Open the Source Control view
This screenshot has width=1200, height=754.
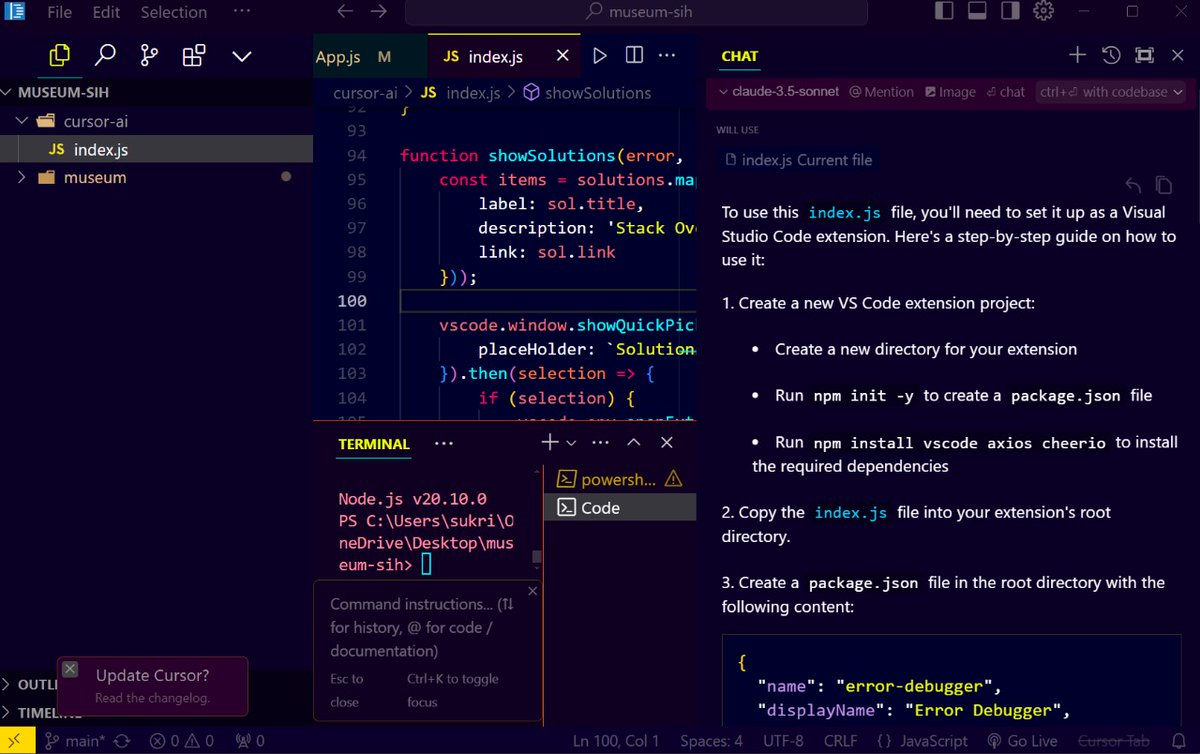148,57
